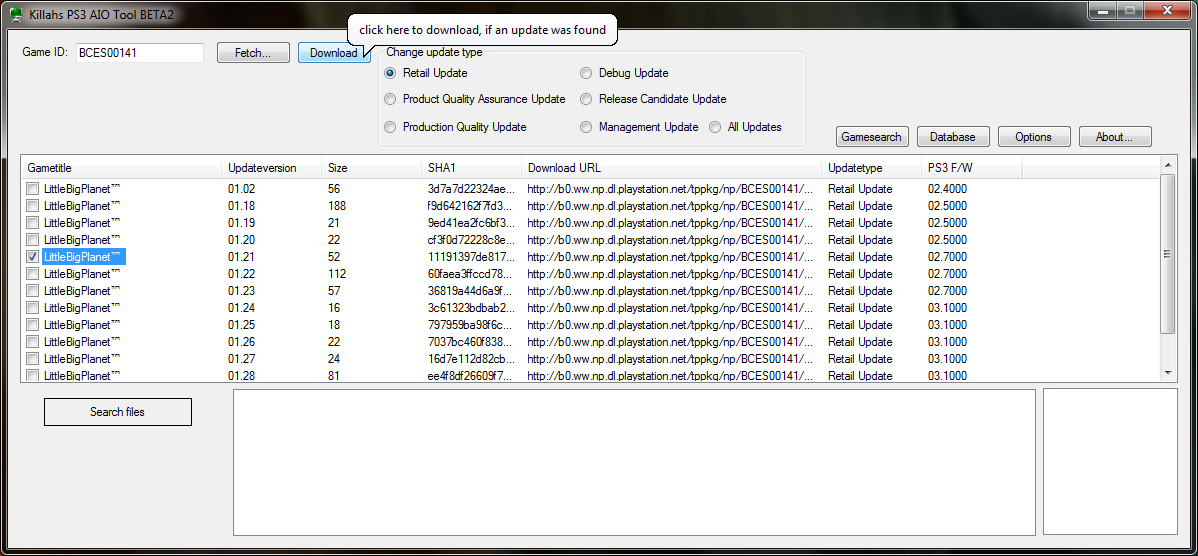Click the list scrollbar down arrow
1198x556 pixels.
(1167, 372)
